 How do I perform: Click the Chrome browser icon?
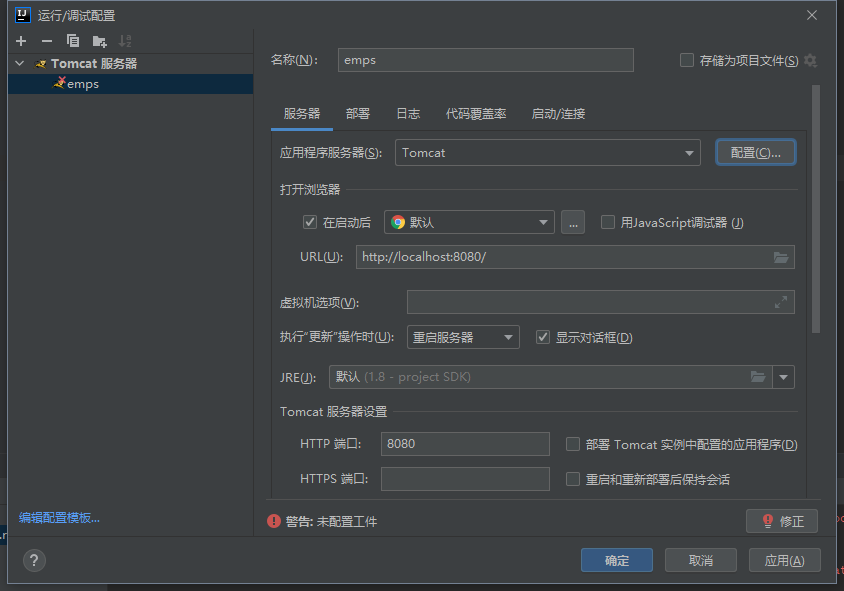(x=398, y=222)
